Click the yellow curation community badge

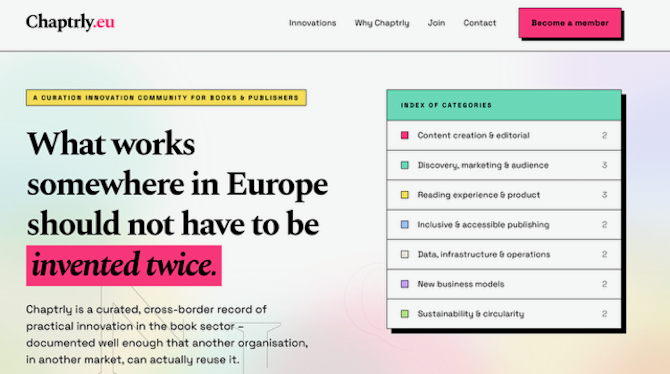pos(166,98)
